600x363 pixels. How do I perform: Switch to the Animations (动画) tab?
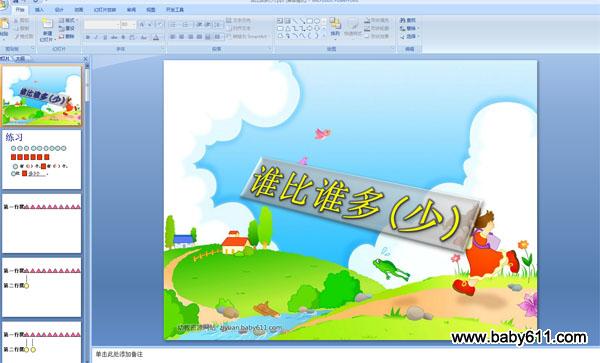click(79, 10)
